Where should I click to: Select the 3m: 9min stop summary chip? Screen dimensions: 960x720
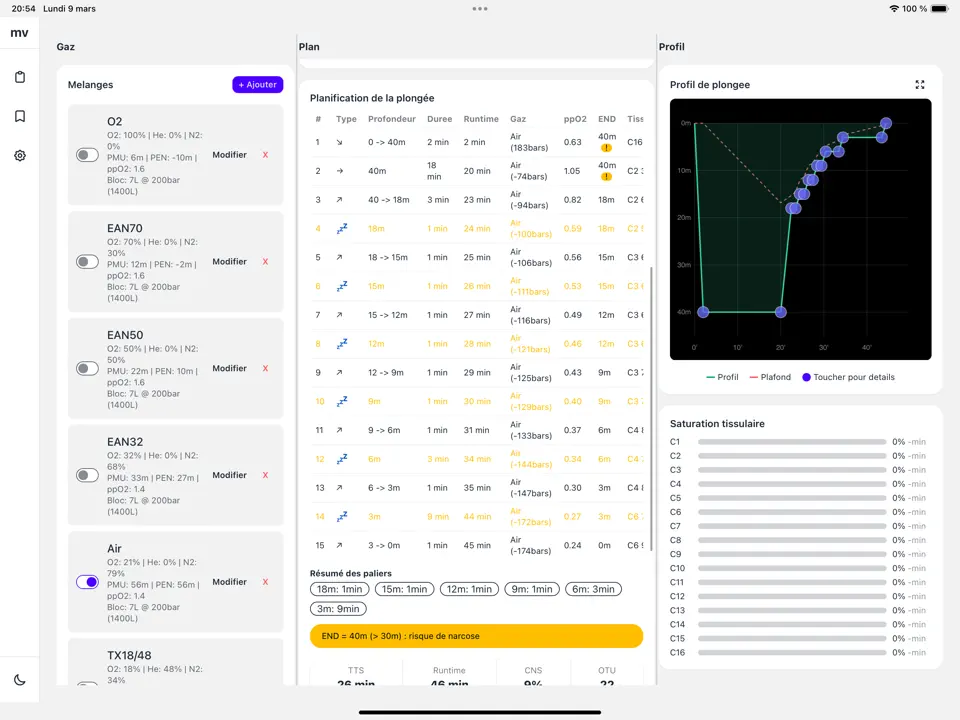[338, 609]
